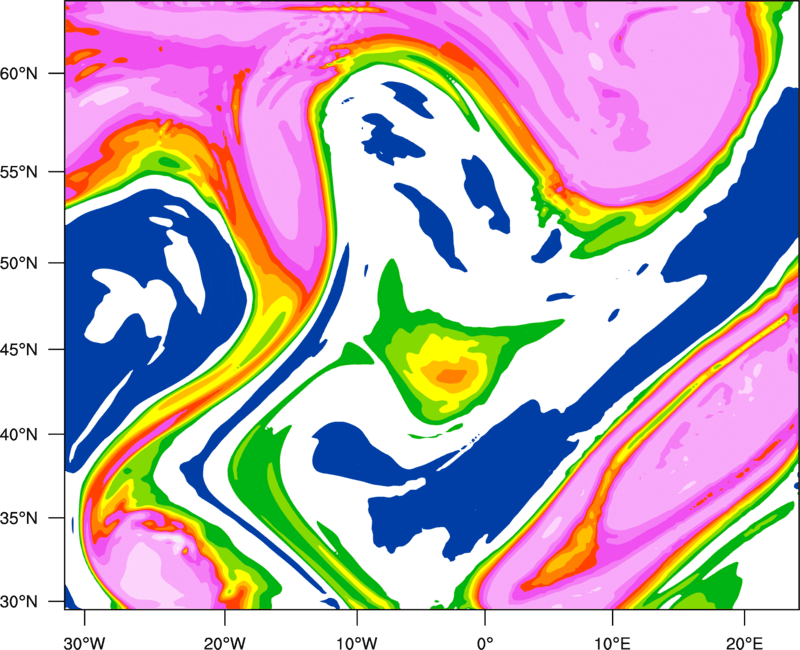800x650 pixels.
Task: Select the 0° longitude axis label
Action: click(x=485, y=643)
